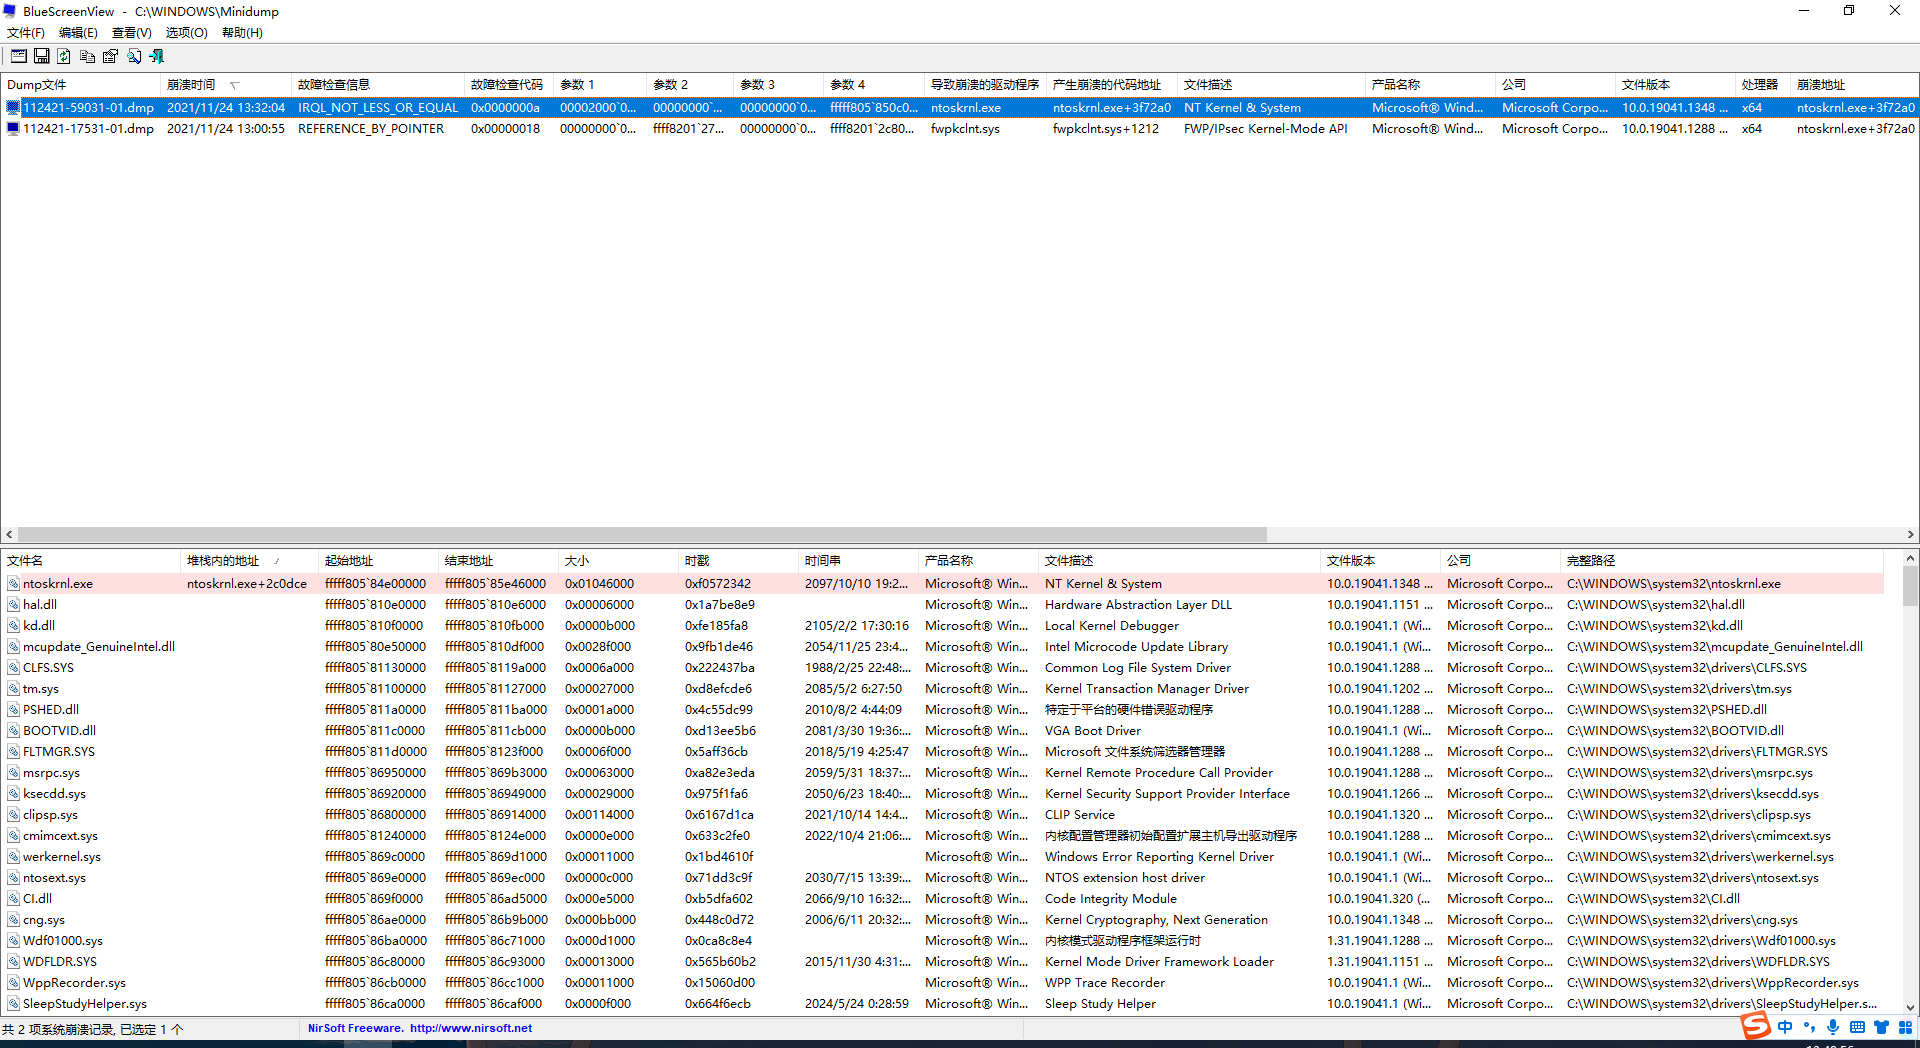
Task: Sort by the 崩溃时间 column header
Action: pos(191,85)
